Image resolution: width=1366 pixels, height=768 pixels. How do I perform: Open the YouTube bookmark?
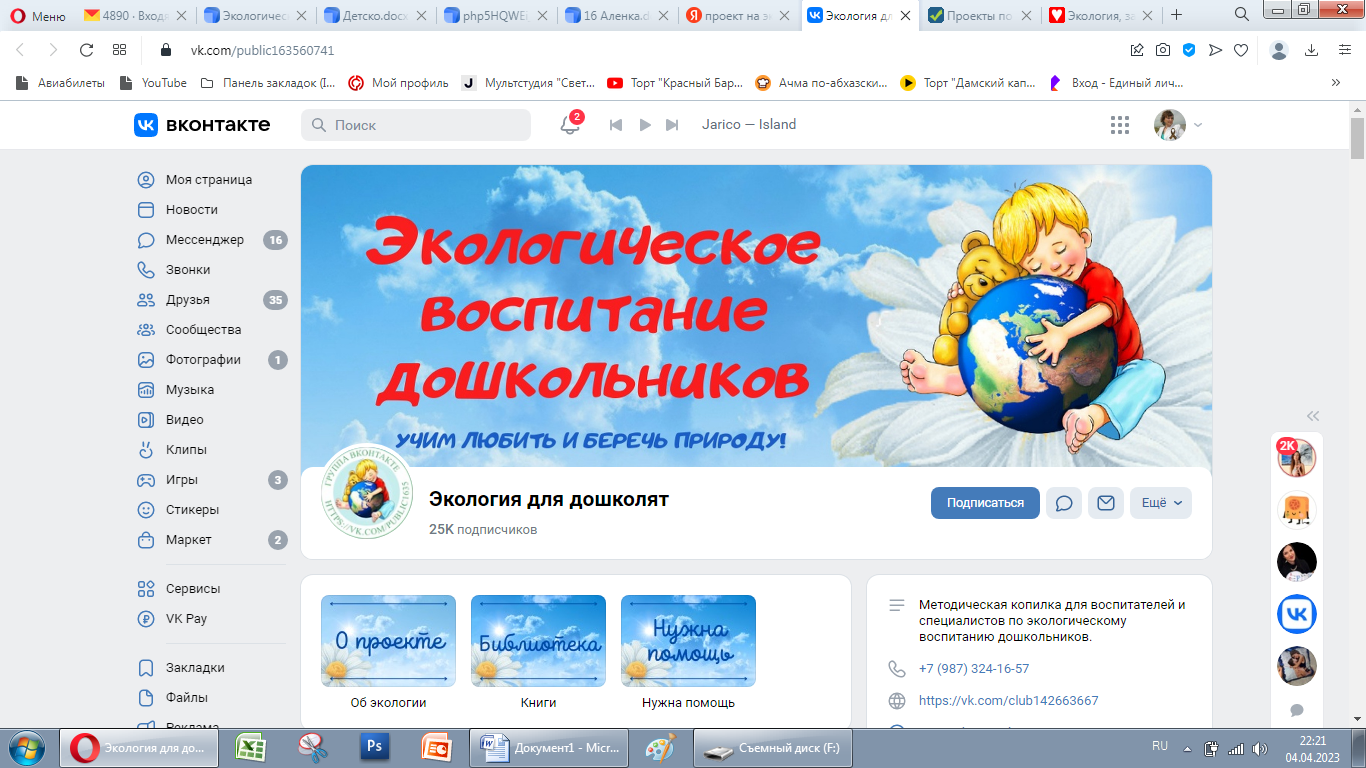click(x=154, y=83)
